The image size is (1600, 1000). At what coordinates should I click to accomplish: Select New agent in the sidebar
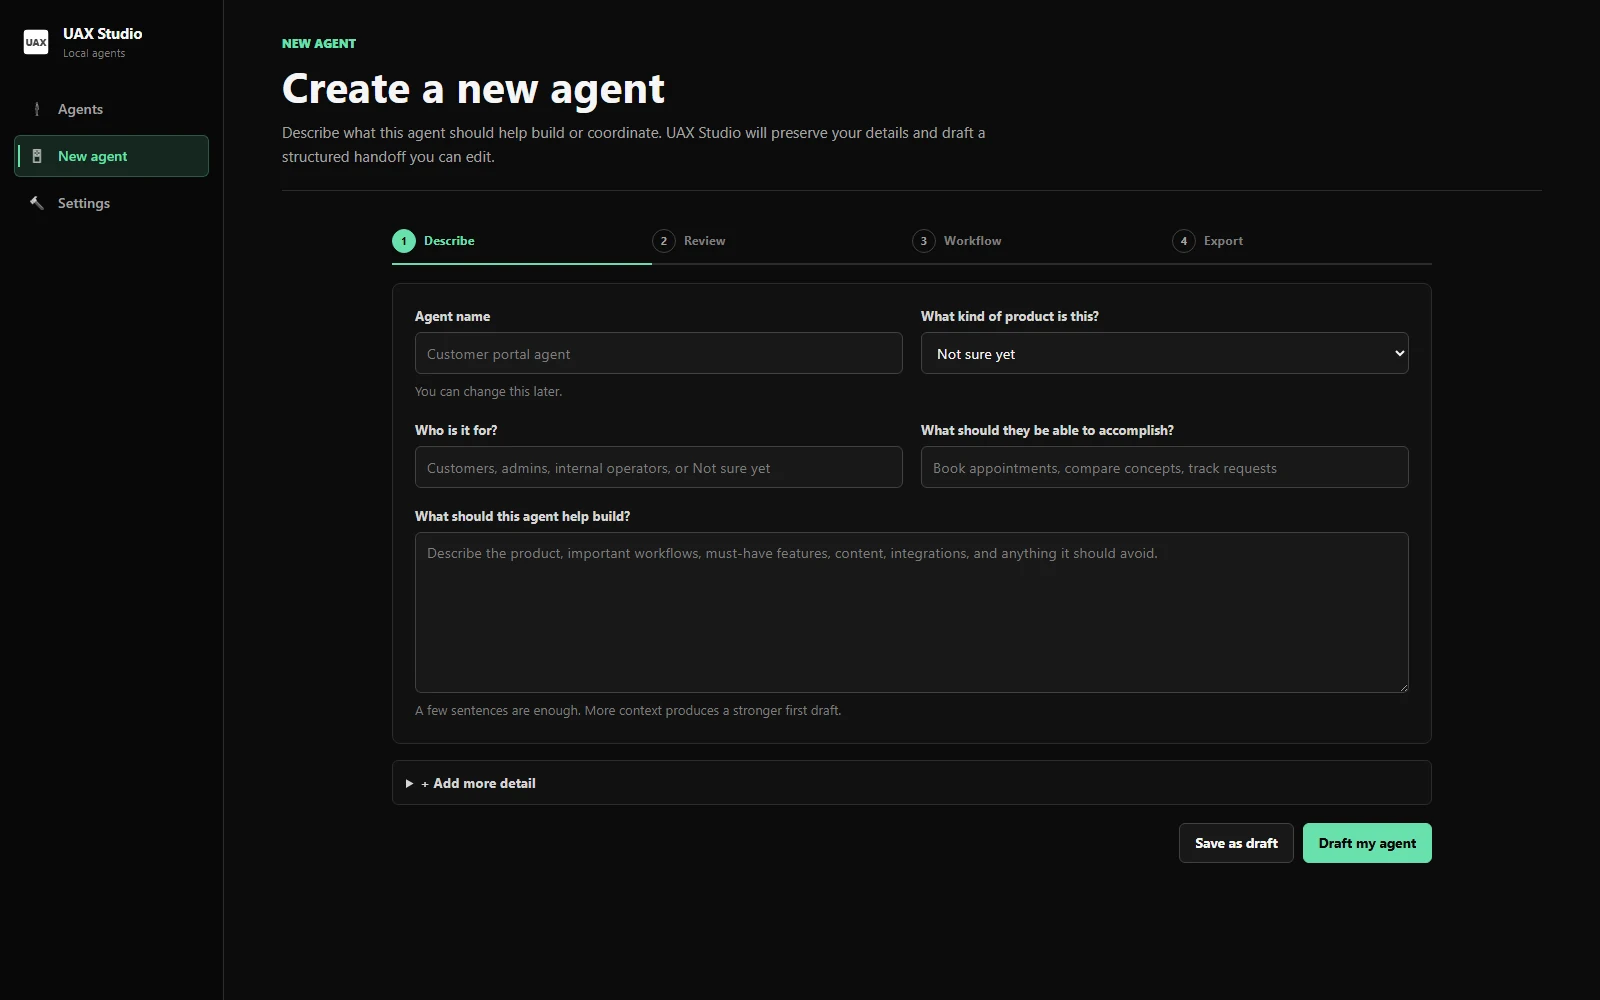point(111,156)
